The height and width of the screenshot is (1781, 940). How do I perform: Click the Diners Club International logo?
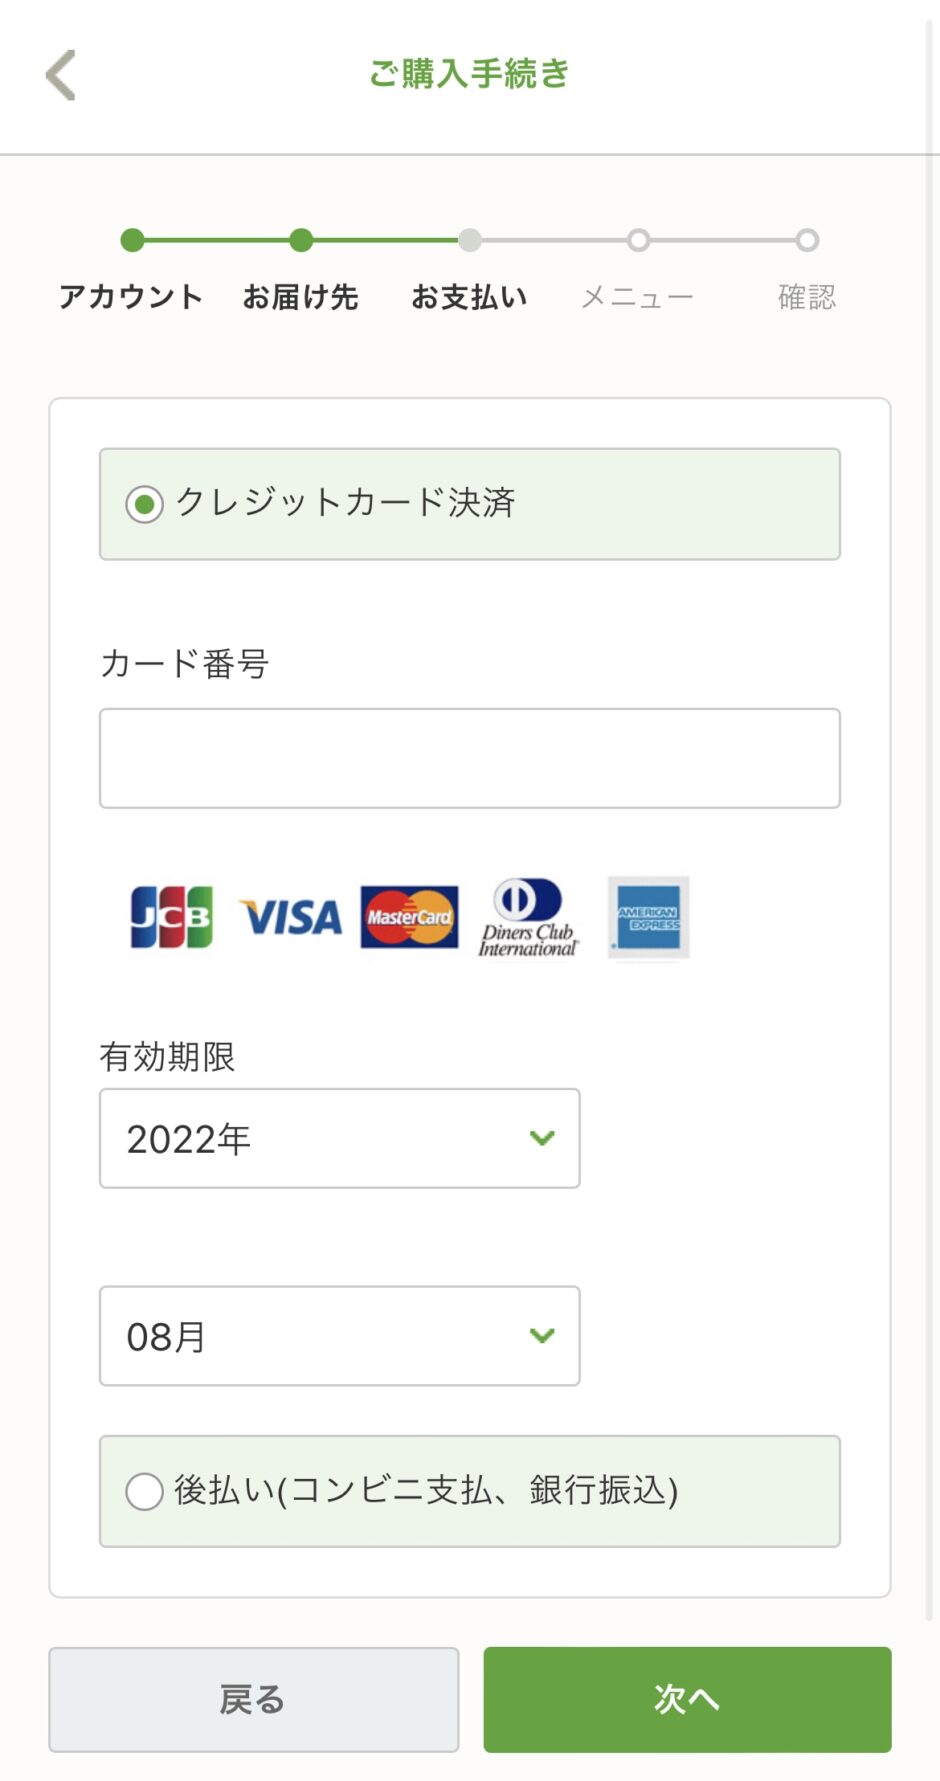coord(529,917)
